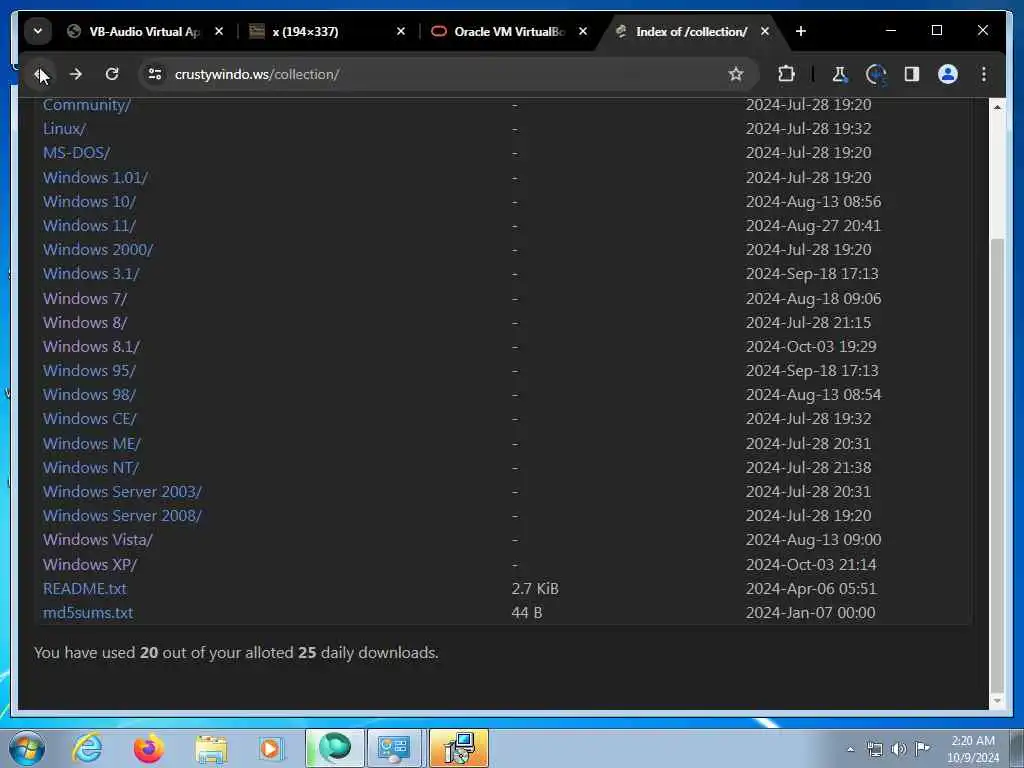Add a new browser tab

tap(801, 31)
